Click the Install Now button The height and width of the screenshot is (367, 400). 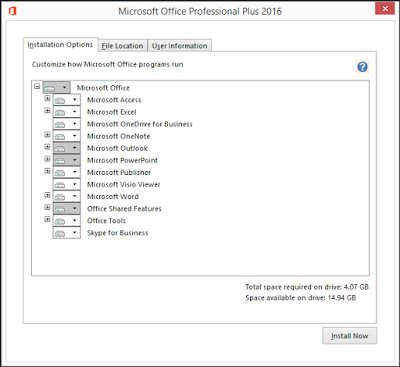tap(350, 336)
